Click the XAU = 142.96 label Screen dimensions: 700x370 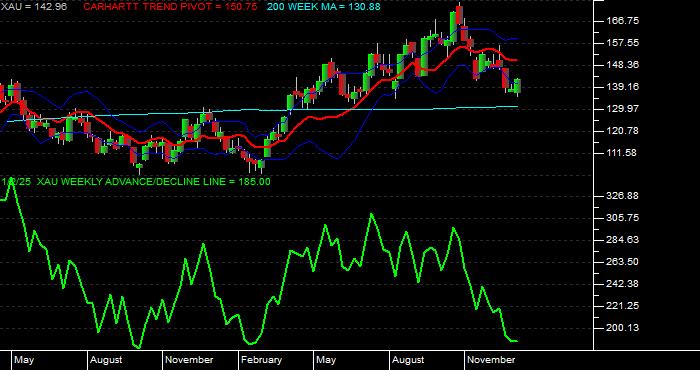(34, 7)
